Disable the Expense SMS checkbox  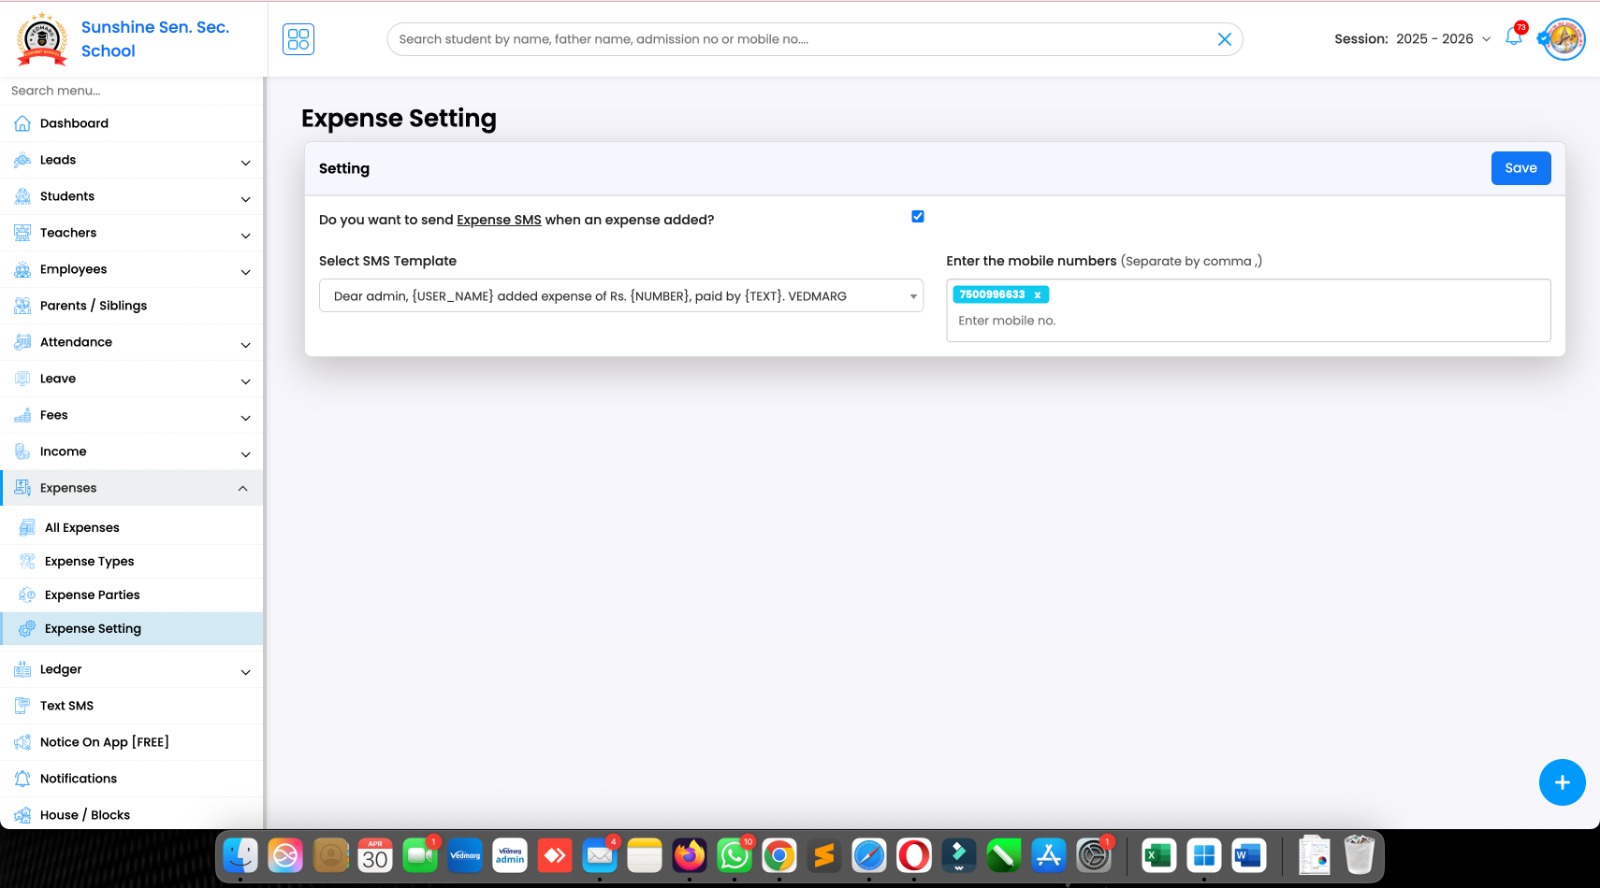tap(917, 216)
